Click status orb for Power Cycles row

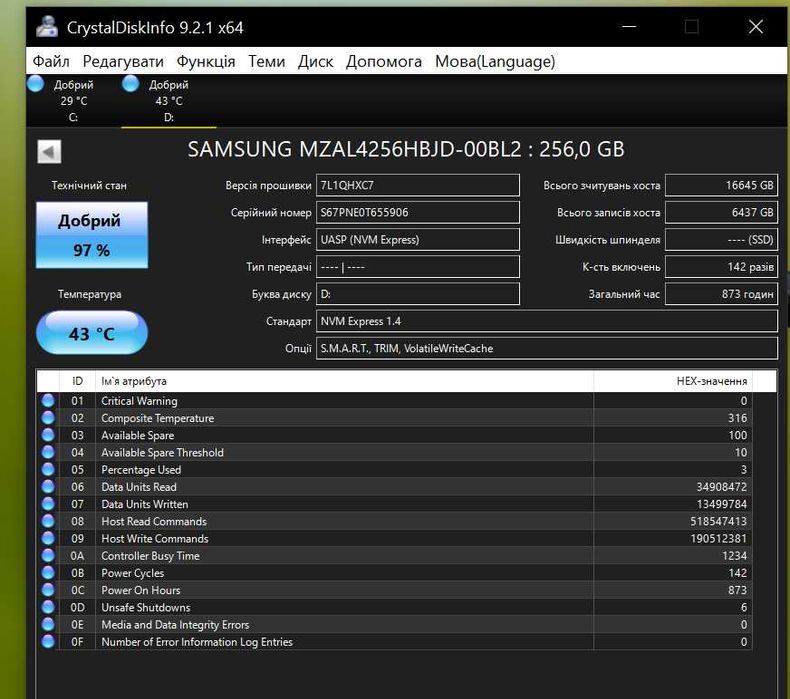pos(48,573)
